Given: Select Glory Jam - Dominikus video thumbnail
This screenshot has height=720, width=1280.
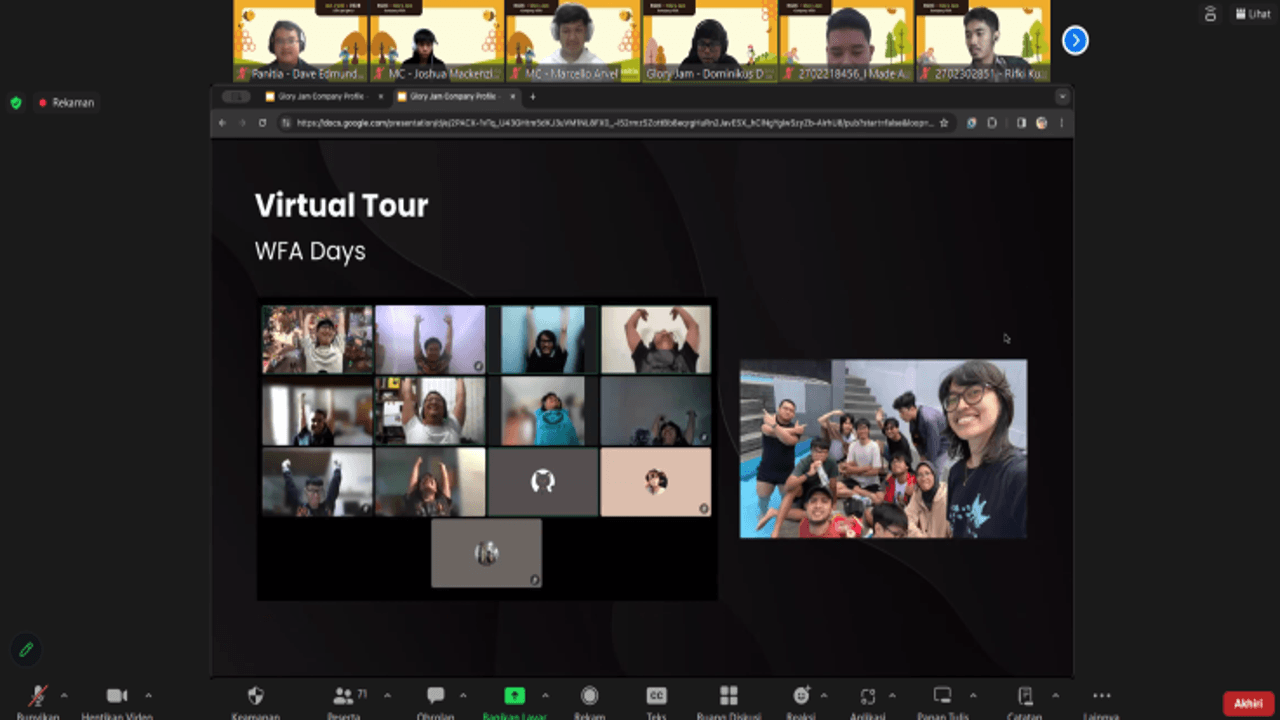Looking at the screenshot, I should coord(710,41).
